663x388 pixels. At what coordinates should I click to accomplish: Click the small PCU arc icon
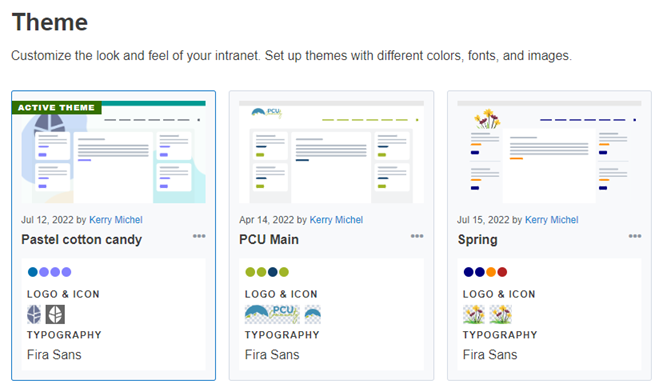[x=312, y=314]
